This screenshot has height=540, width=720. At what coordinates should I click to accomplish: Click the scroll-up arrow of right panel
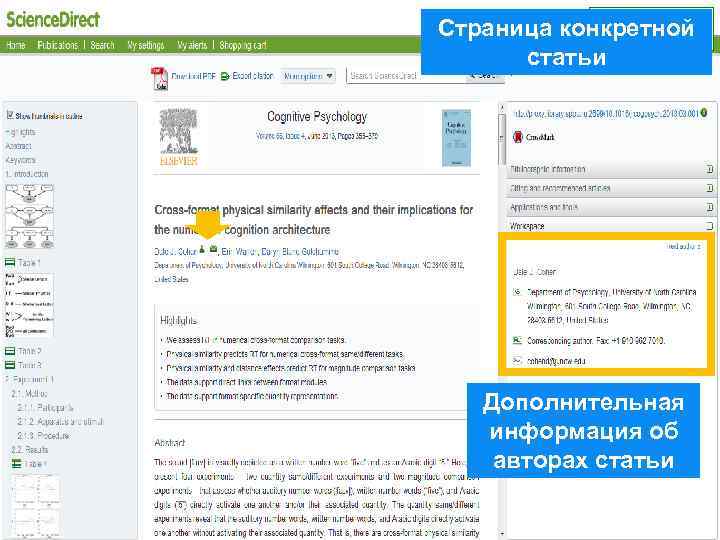tap(501, 107)
